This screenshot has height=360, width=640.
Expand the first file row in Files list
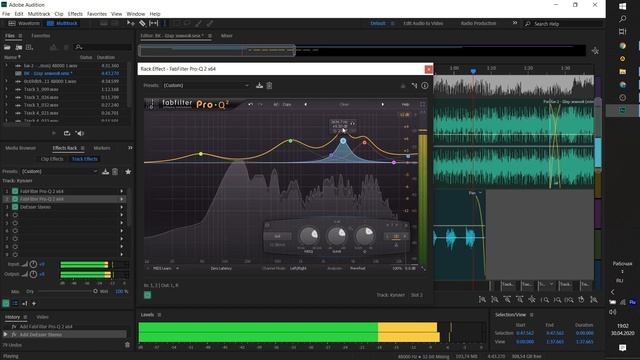coord(6,65)
